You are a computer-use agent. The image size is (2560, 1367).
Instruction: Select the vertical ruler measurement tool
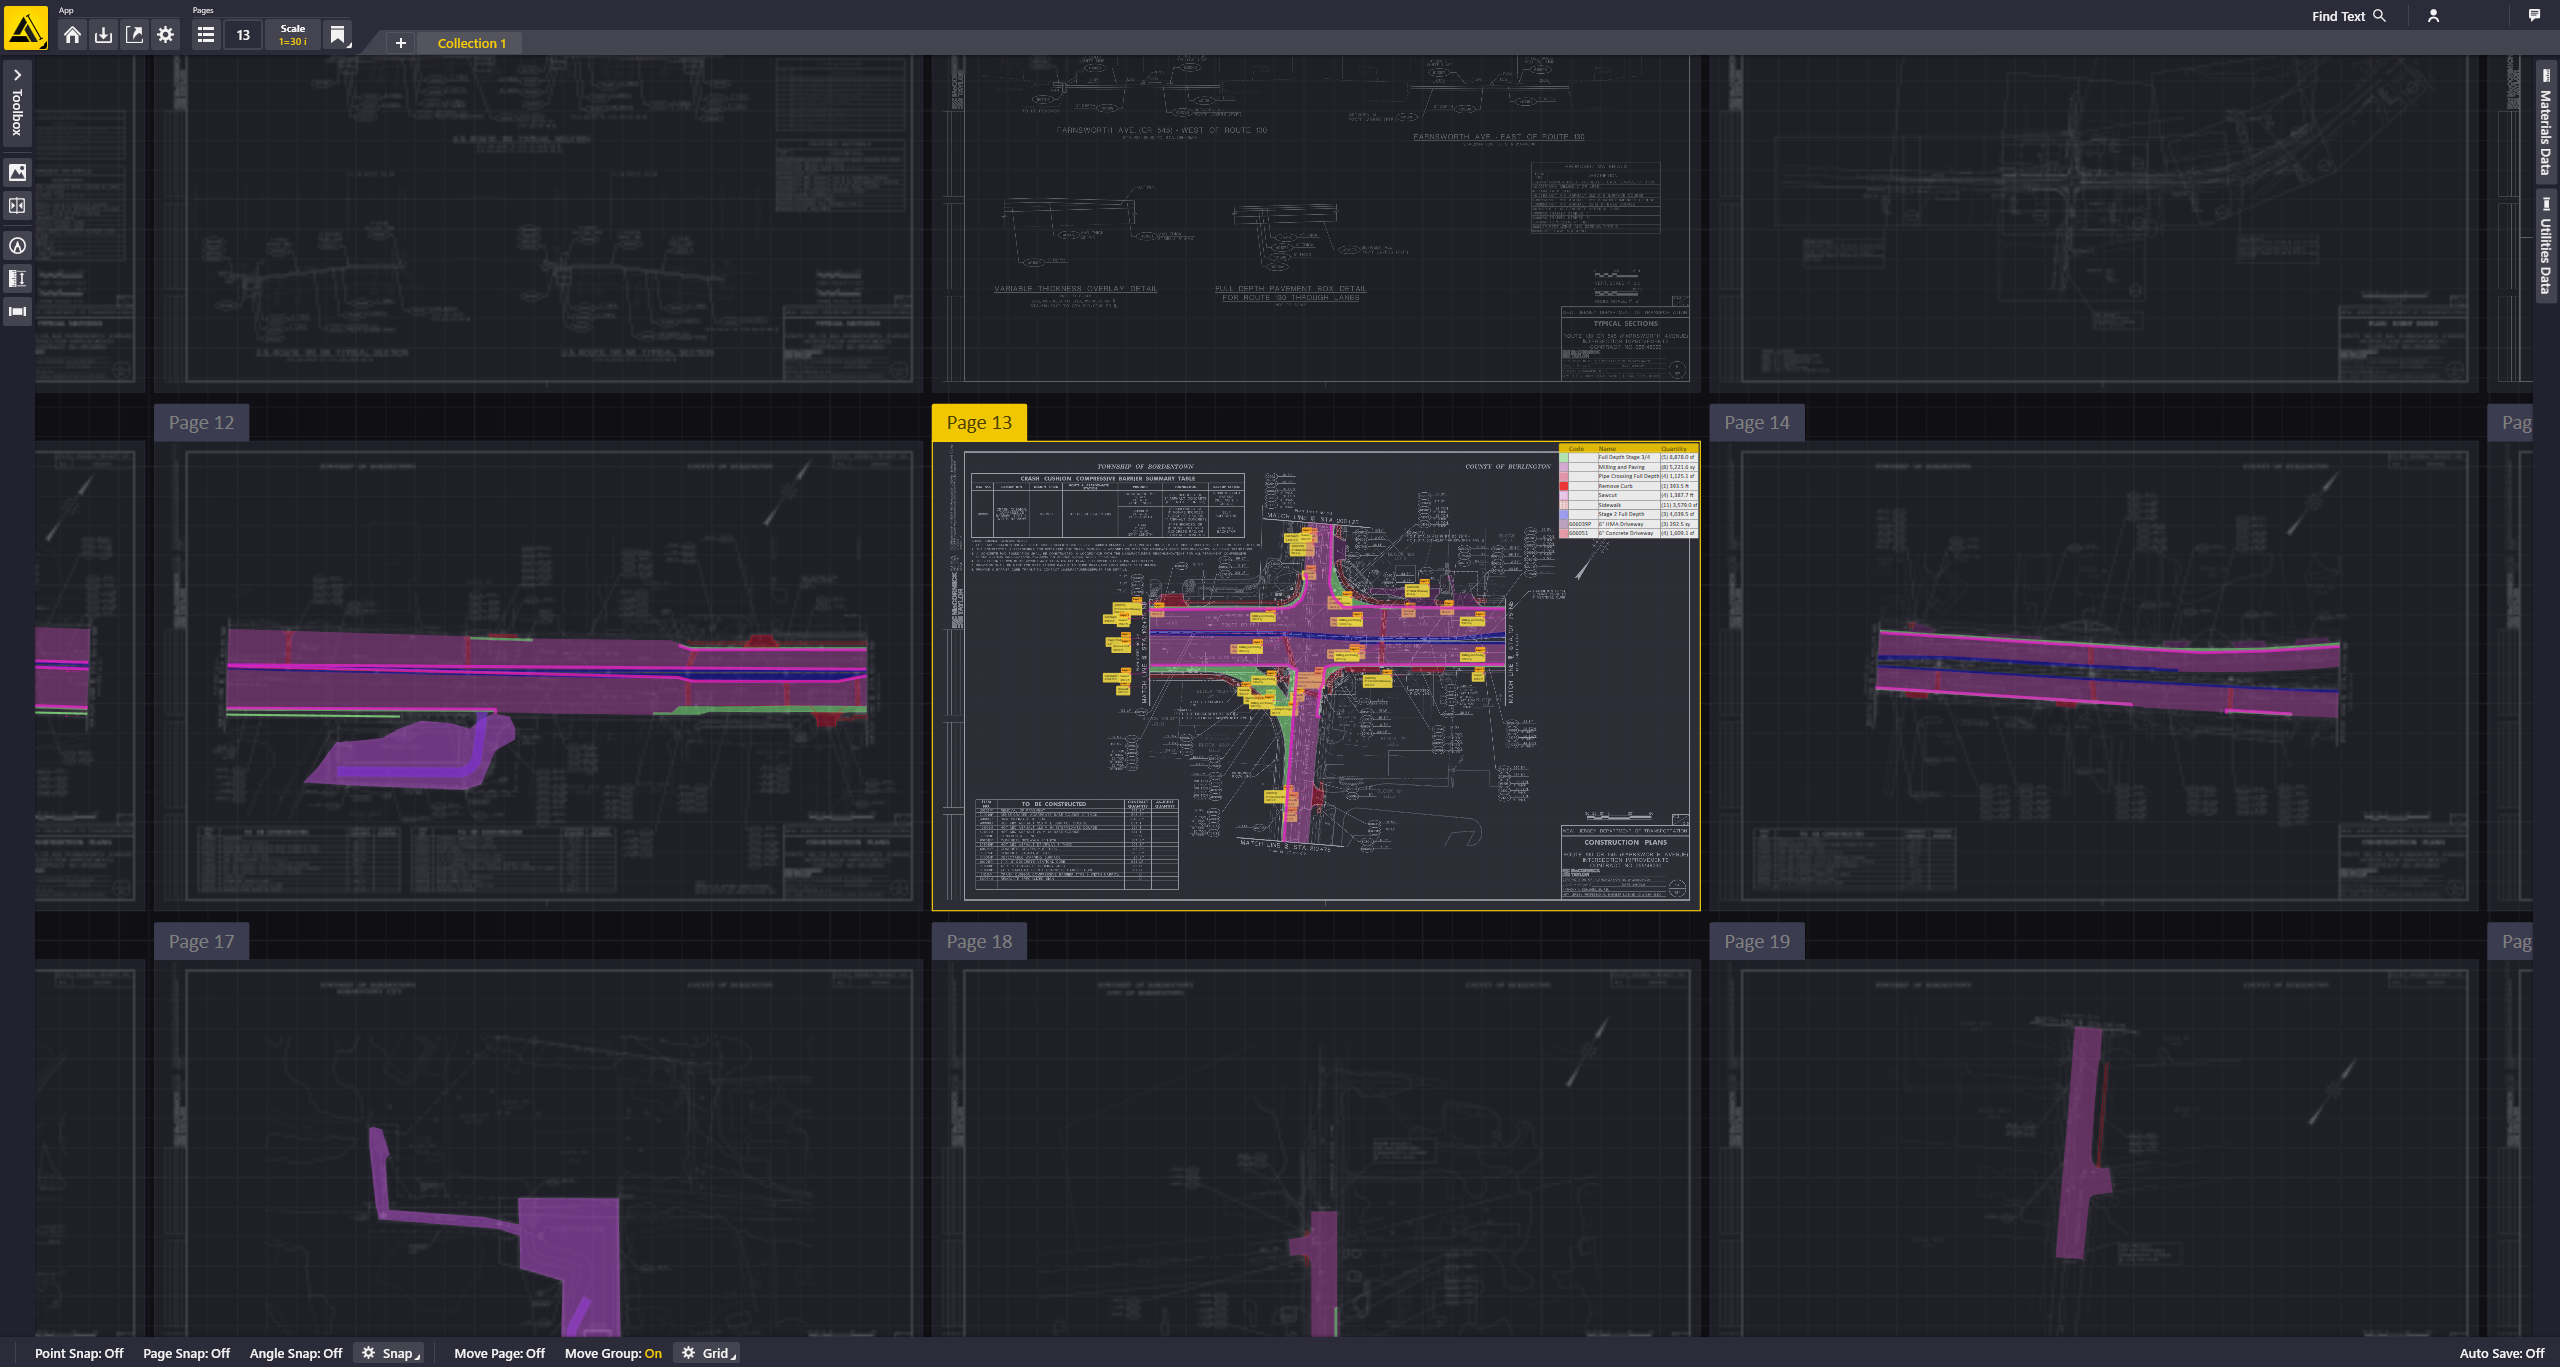tap(17, 279)
